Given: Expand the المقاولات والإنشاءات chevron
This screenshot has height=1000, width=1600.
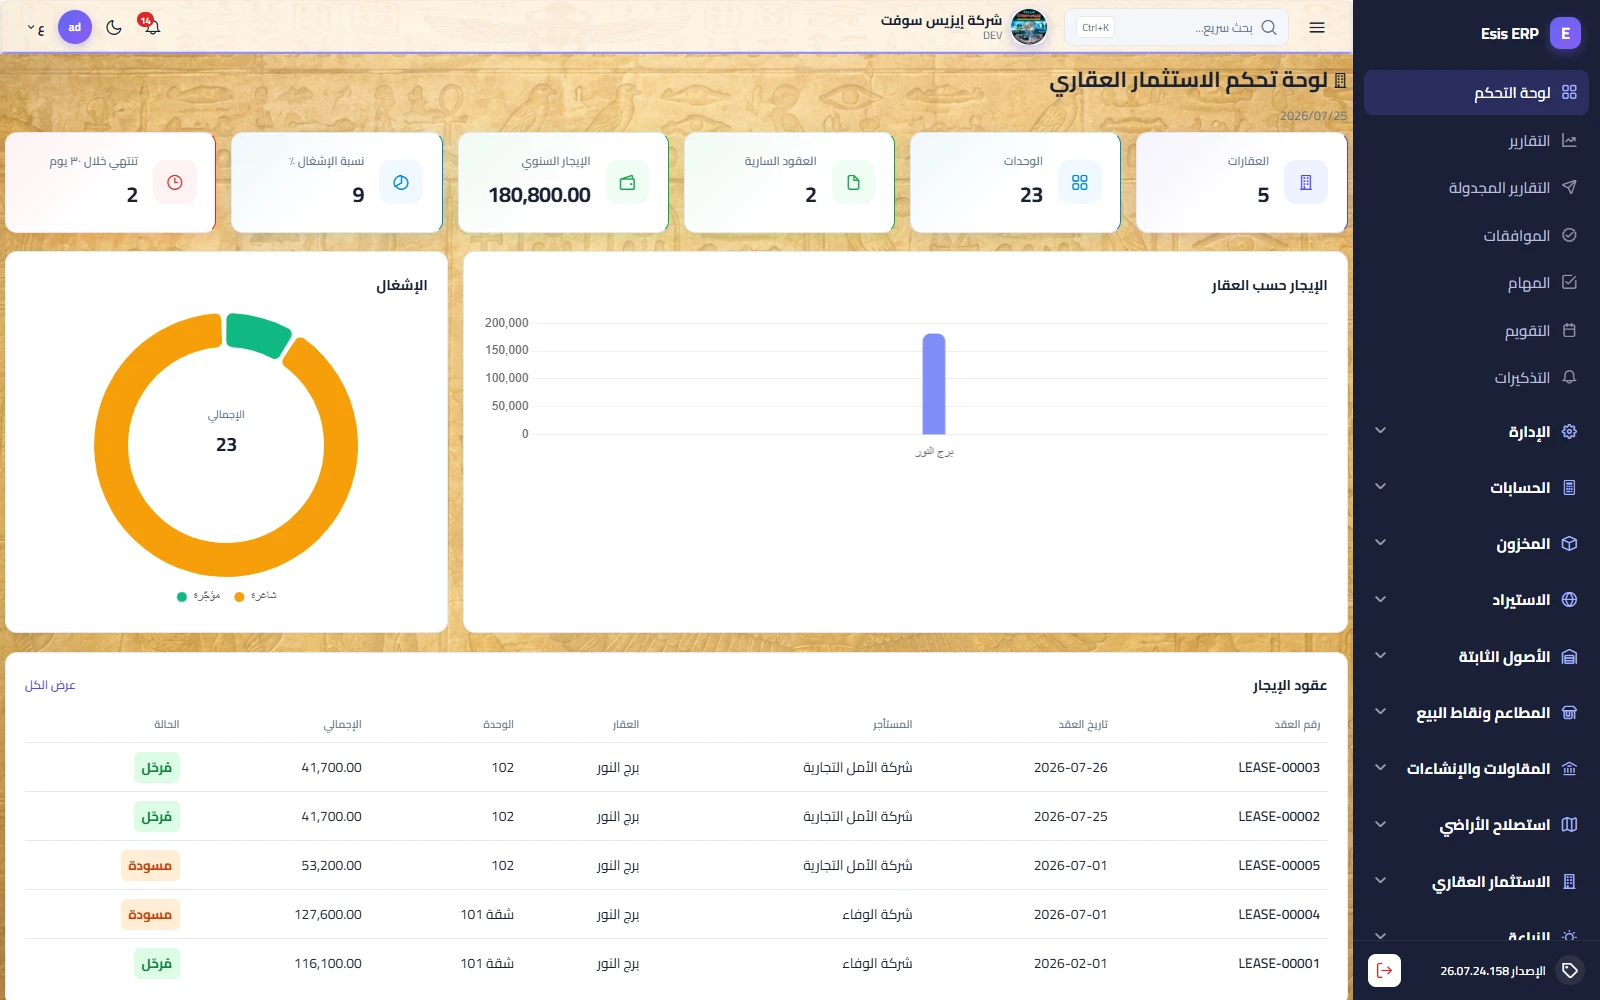Looking at the screenshot, I should pyautogui.click(x=1380, y=768).
